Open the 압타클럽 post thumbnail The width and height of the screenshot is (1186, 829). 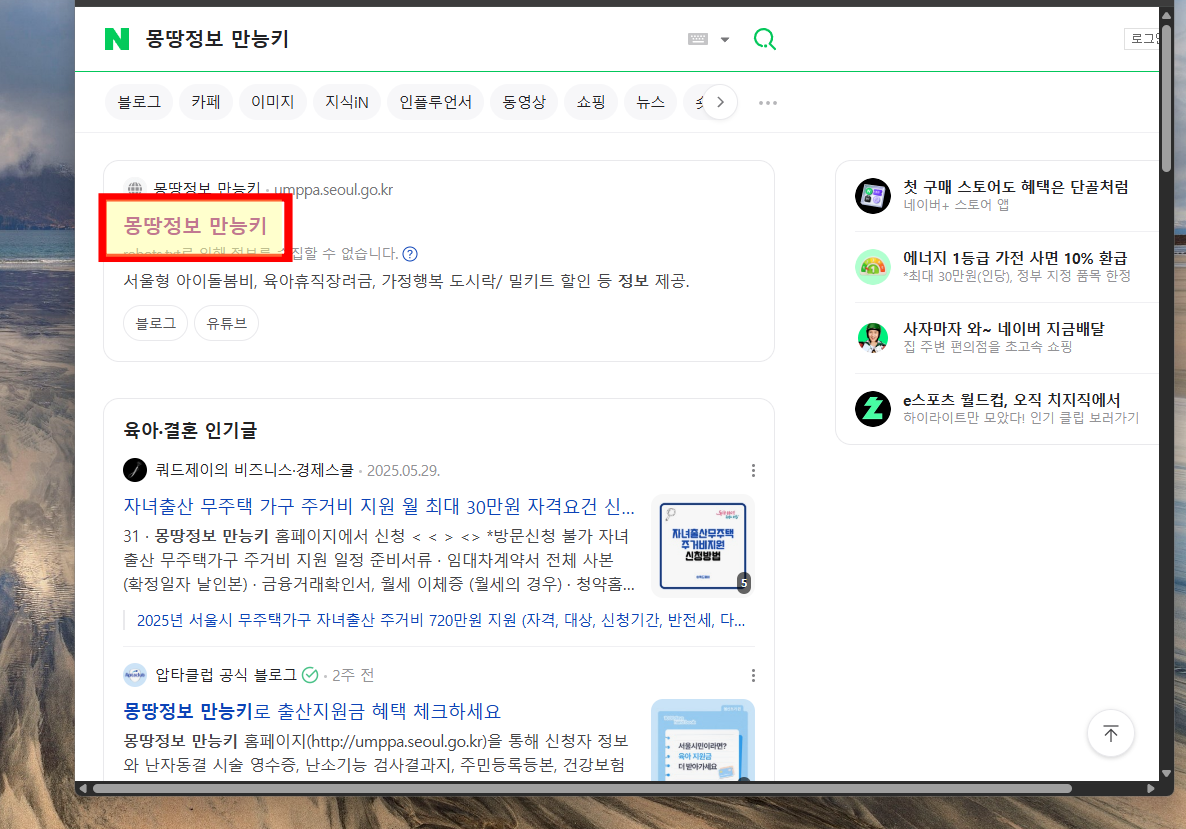pyautogui.click(x=703, y=740)
